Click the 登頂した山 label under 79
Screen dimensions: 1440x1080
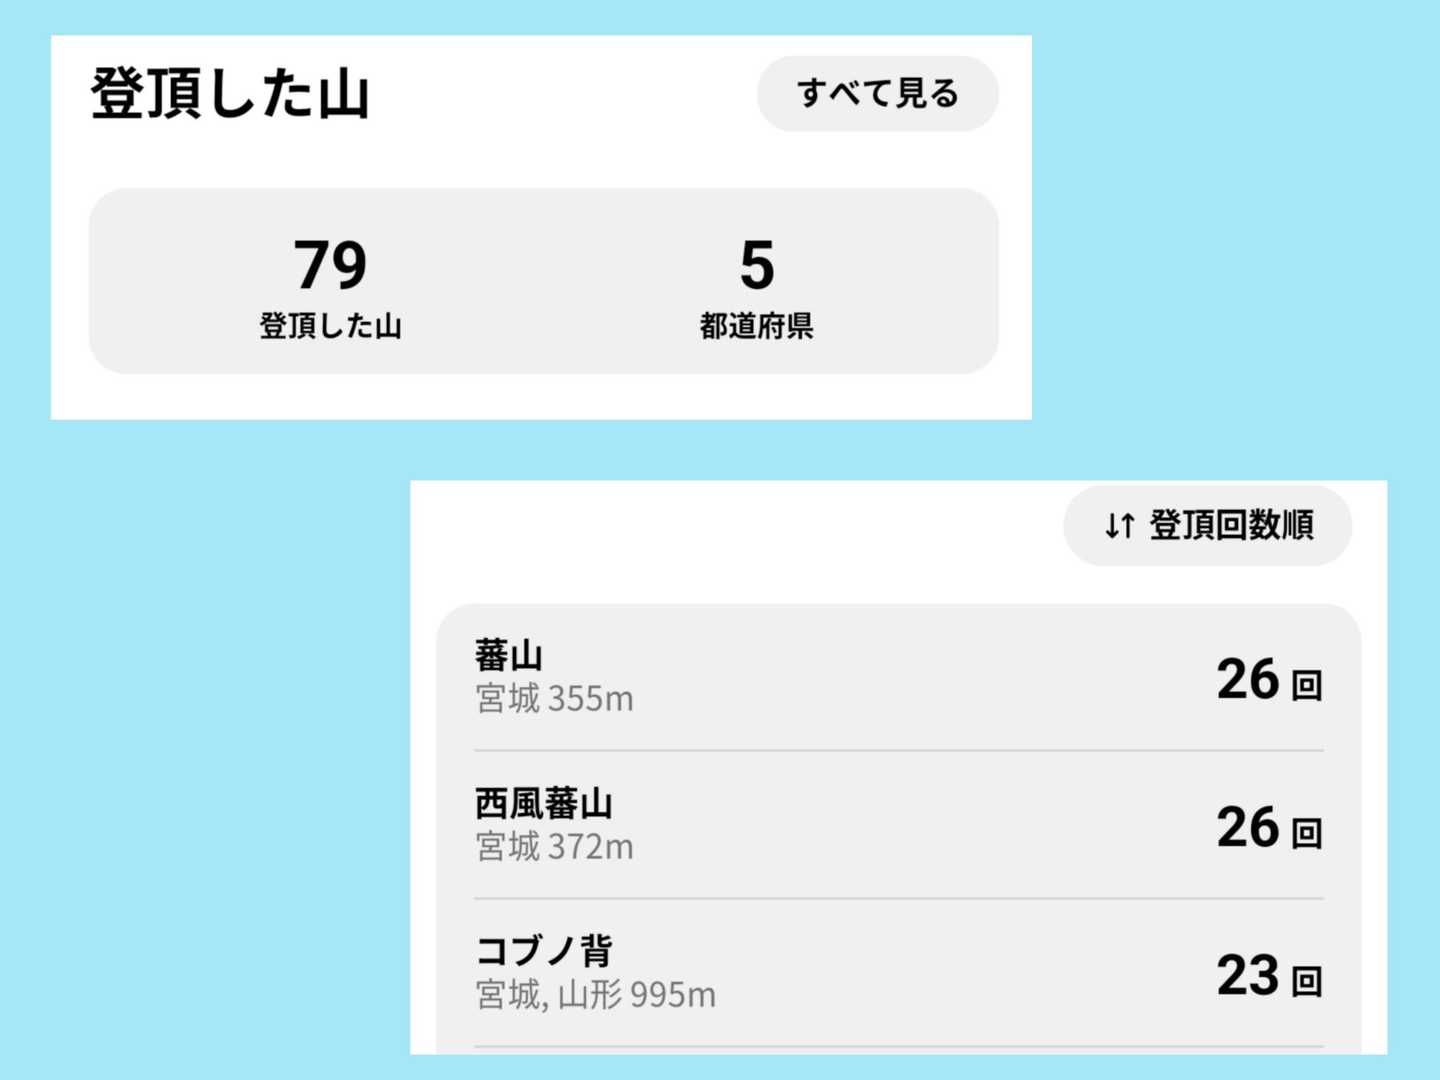click(330, 326)
